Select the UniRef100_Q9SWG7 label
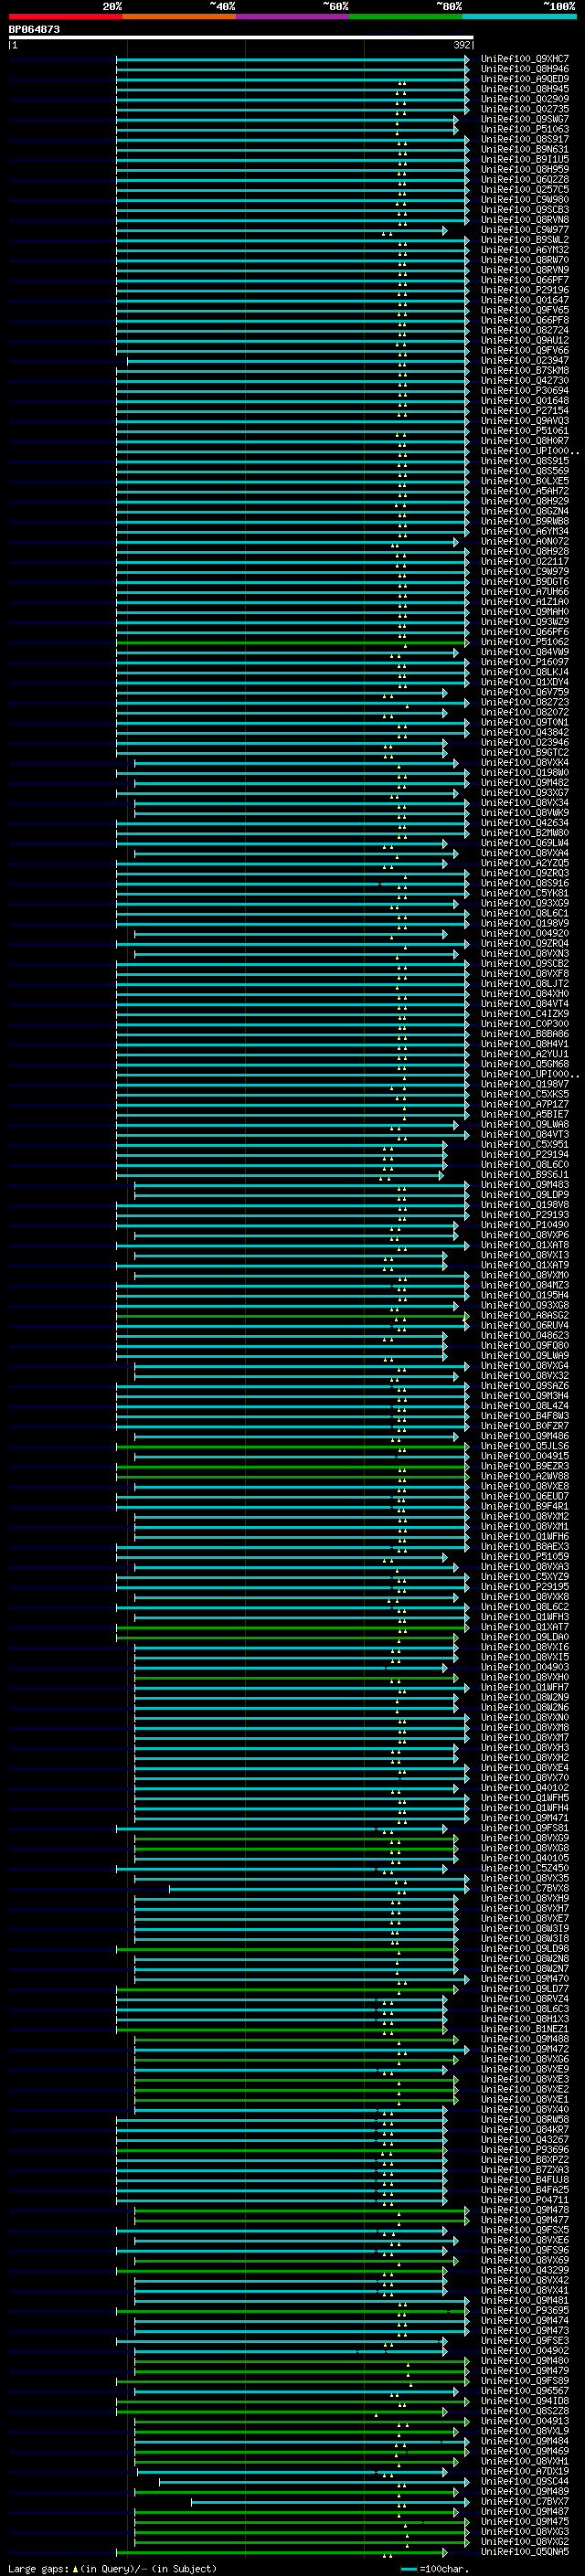 [525, 119]
